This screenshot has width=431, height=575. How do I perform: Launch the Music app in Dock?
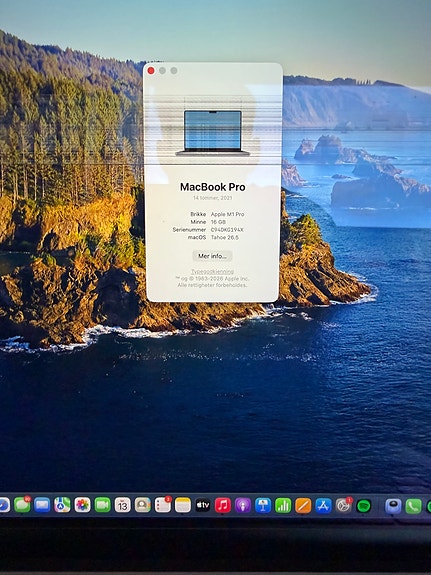223,505
